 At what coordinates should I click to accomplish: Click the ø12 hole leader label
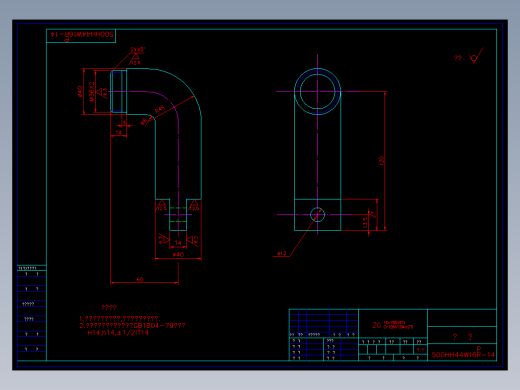tap(282, 253)
